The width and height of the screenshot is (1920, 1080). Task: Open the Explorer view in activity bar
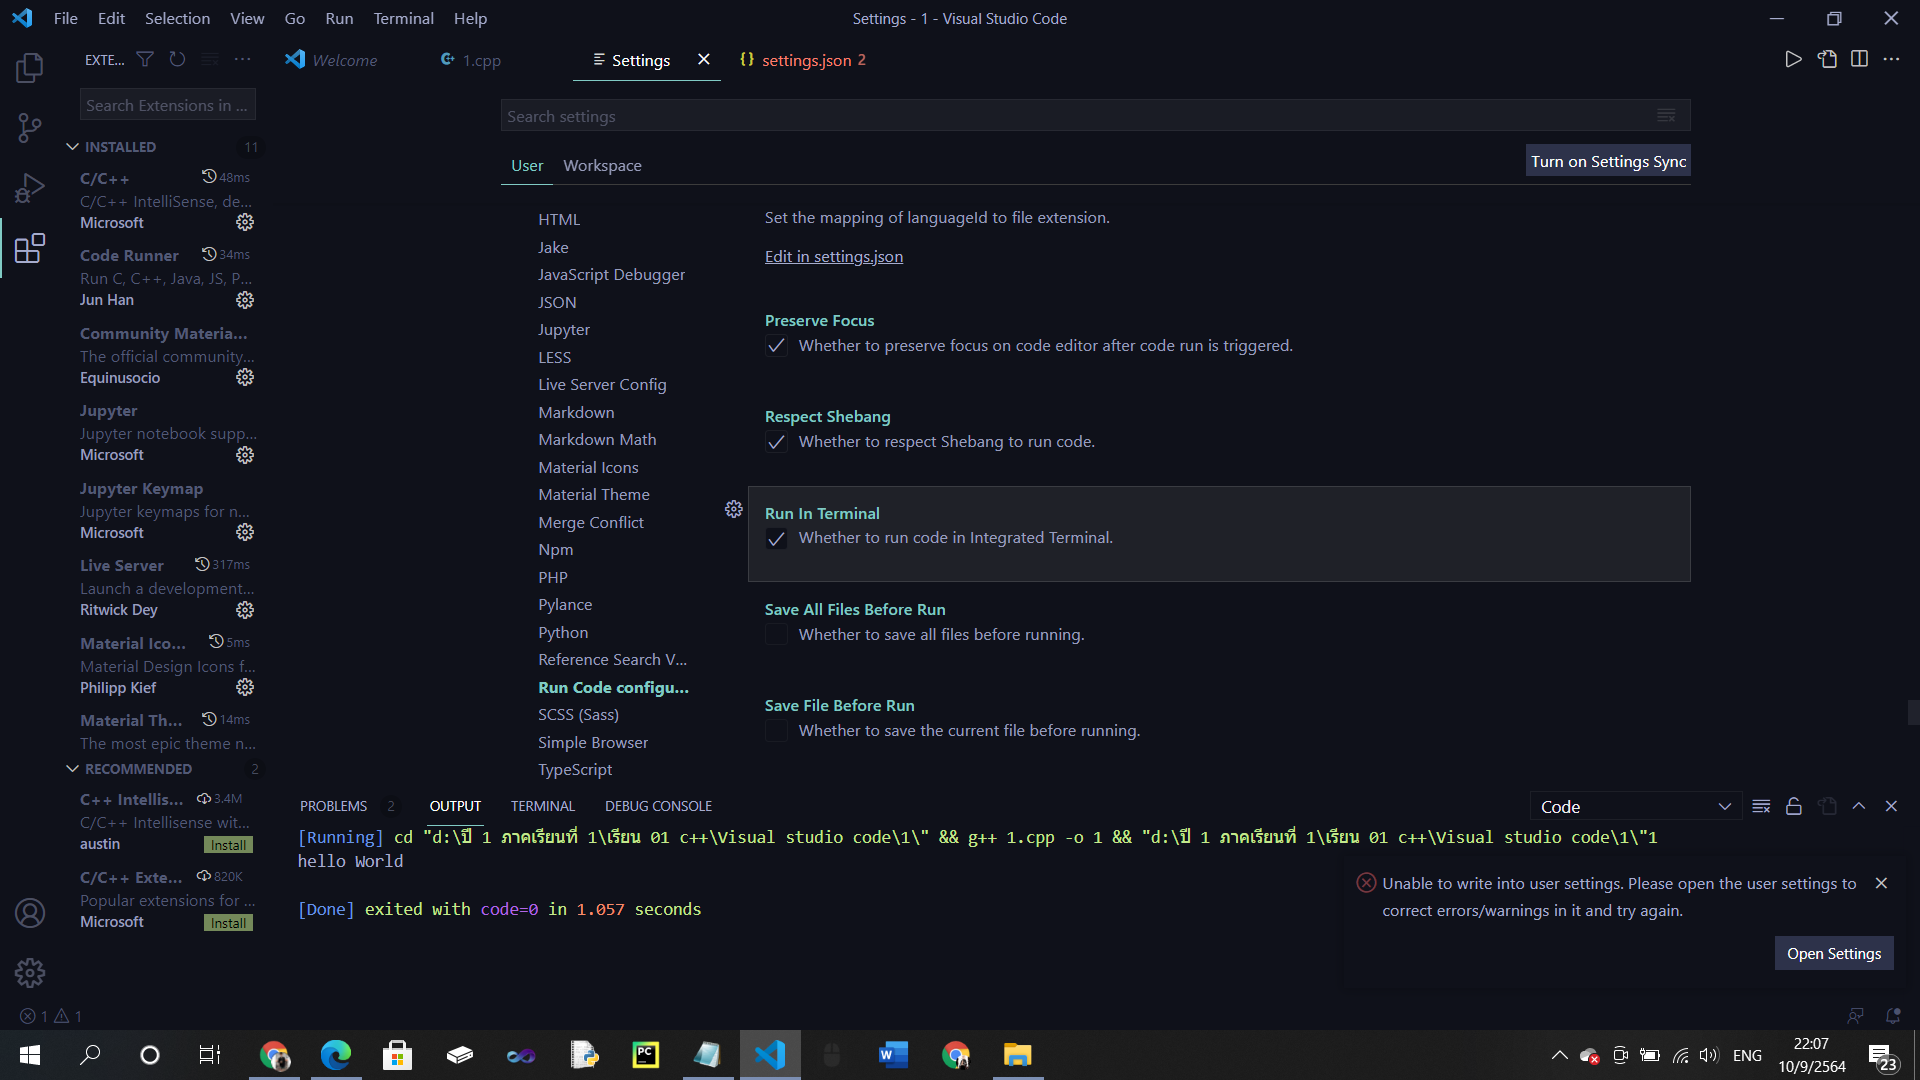pos(30,68)
